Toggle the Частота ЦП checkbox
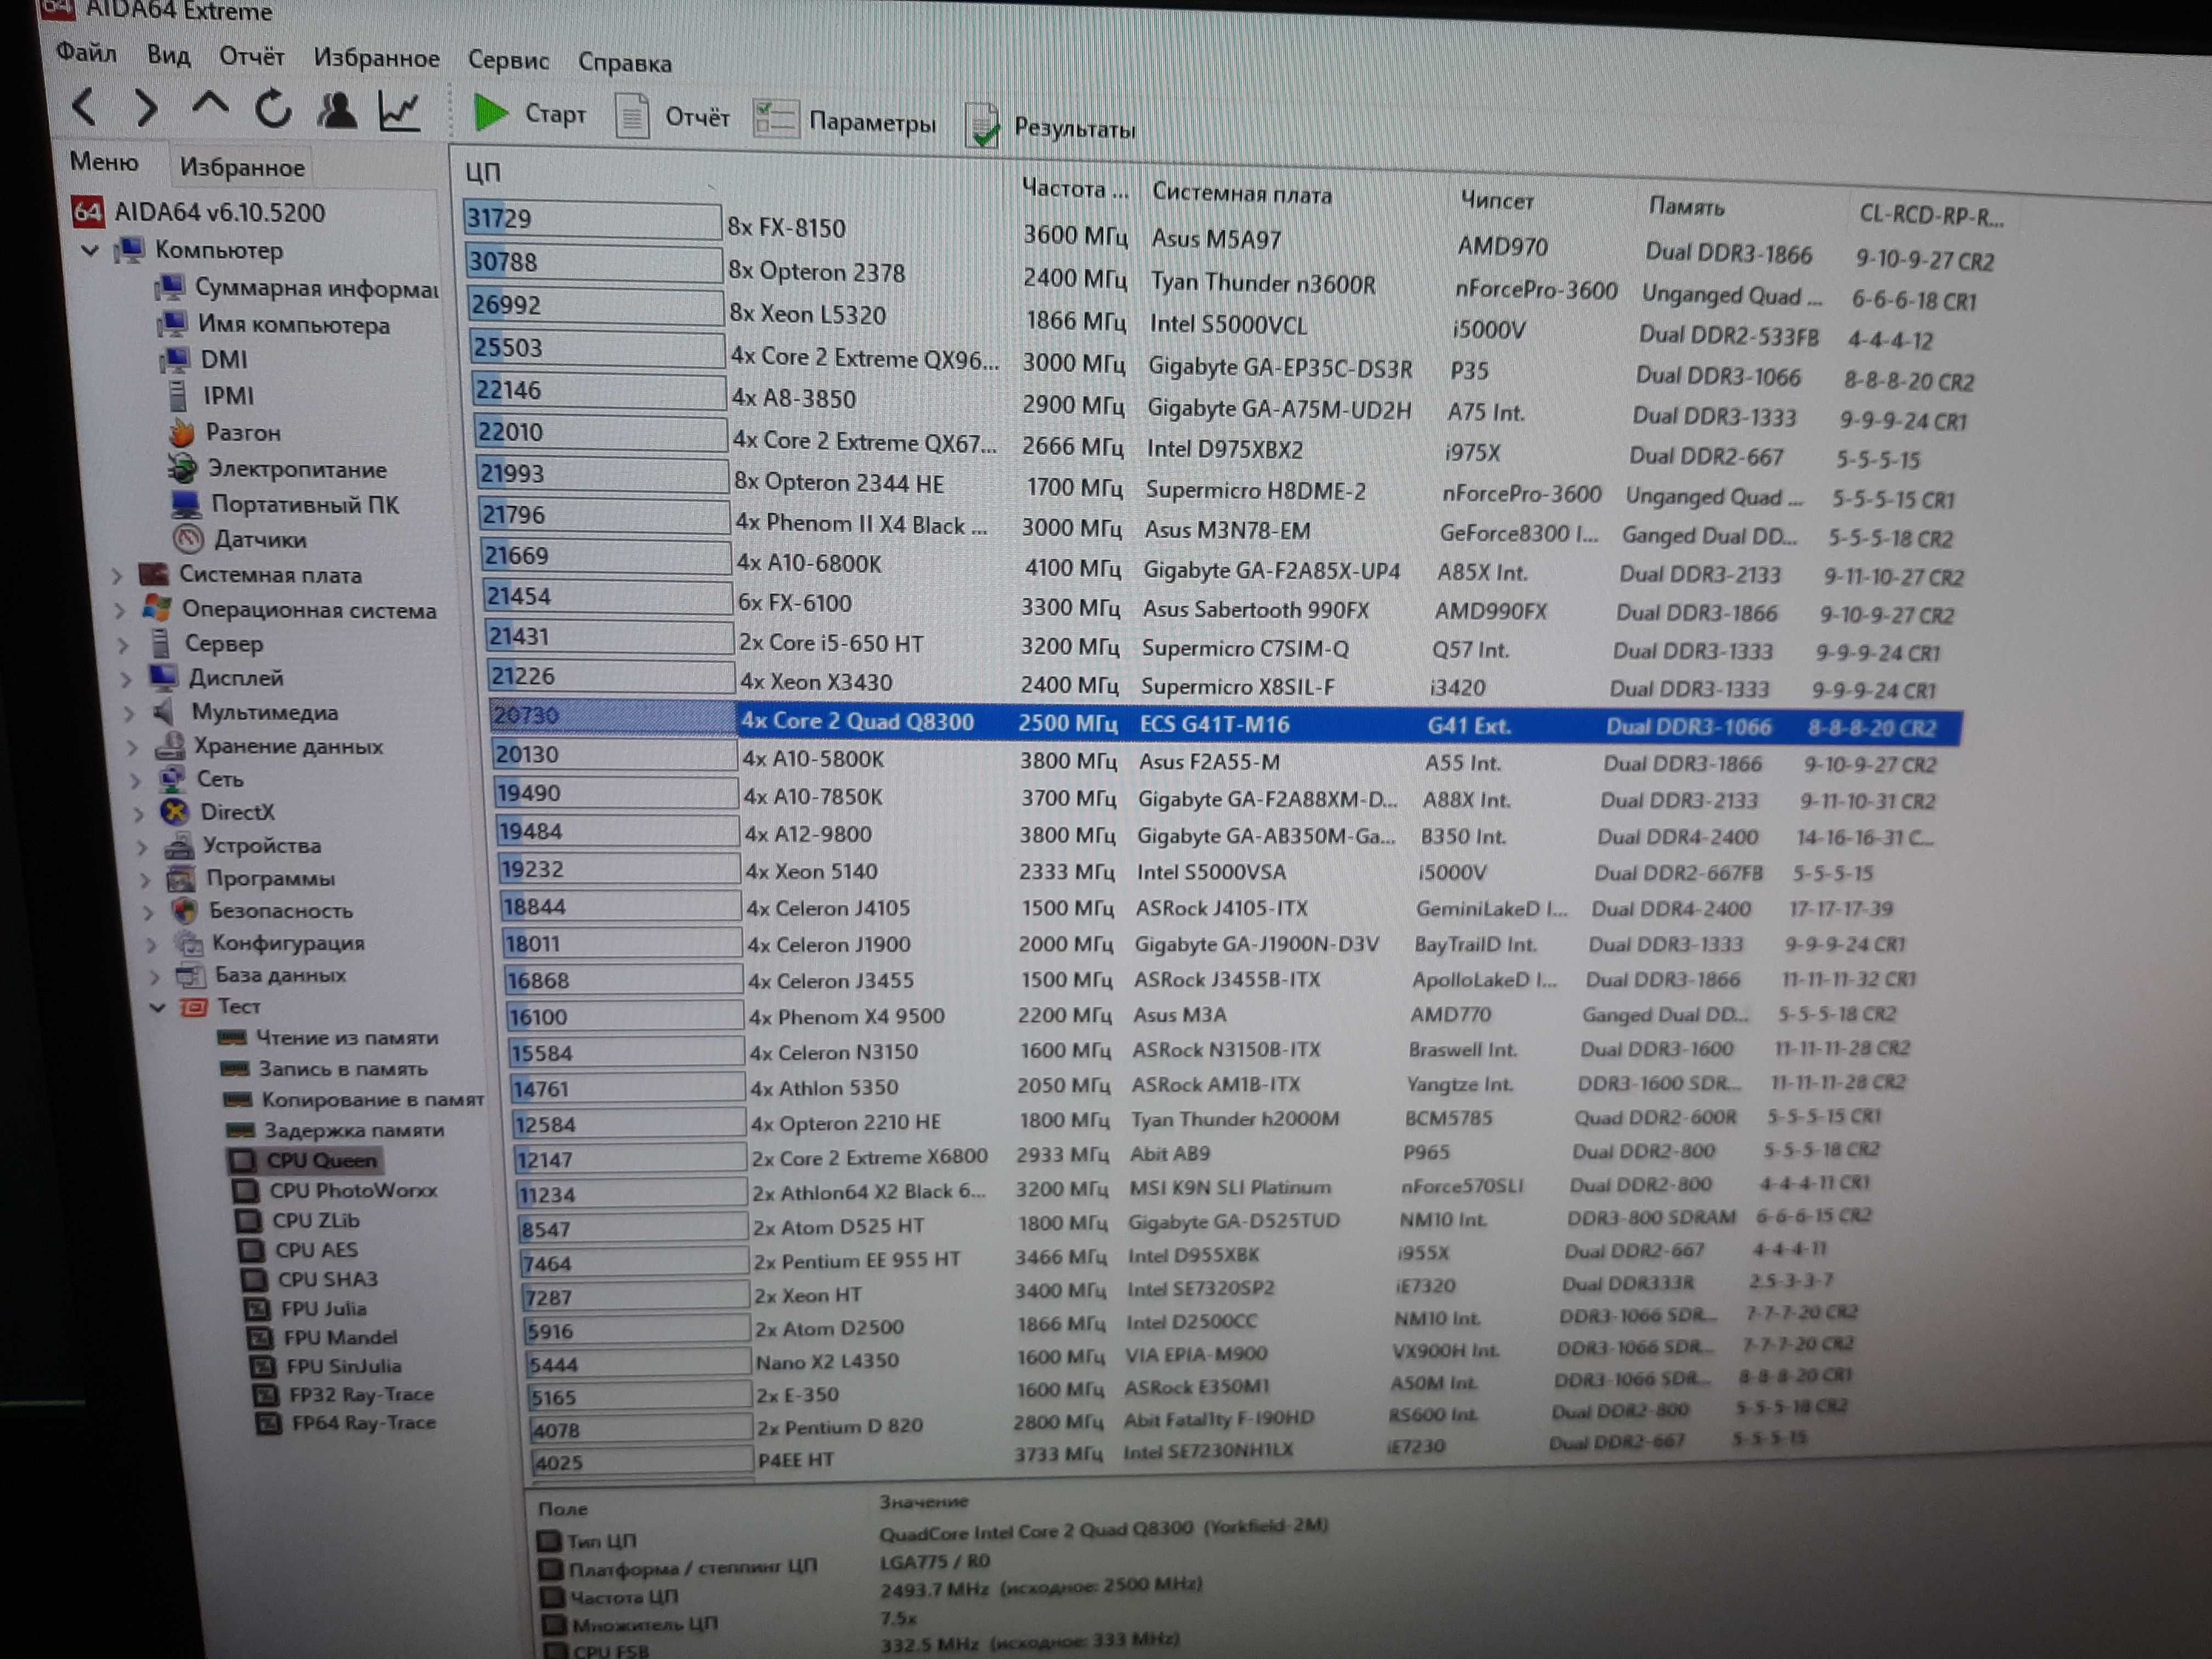The image size is (2212, 1659). [552, 1597]
